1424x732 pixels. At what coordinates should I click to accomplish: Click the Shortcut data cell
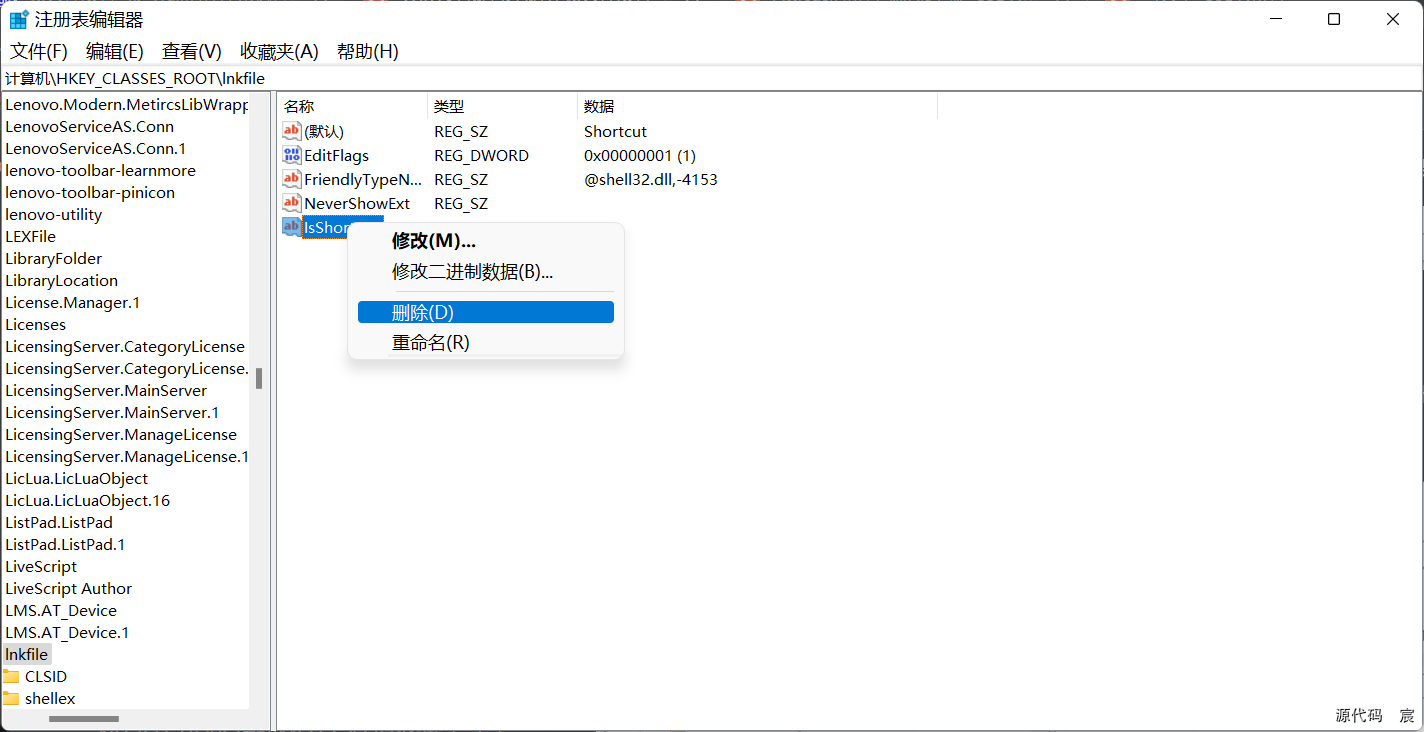(616, 131)
